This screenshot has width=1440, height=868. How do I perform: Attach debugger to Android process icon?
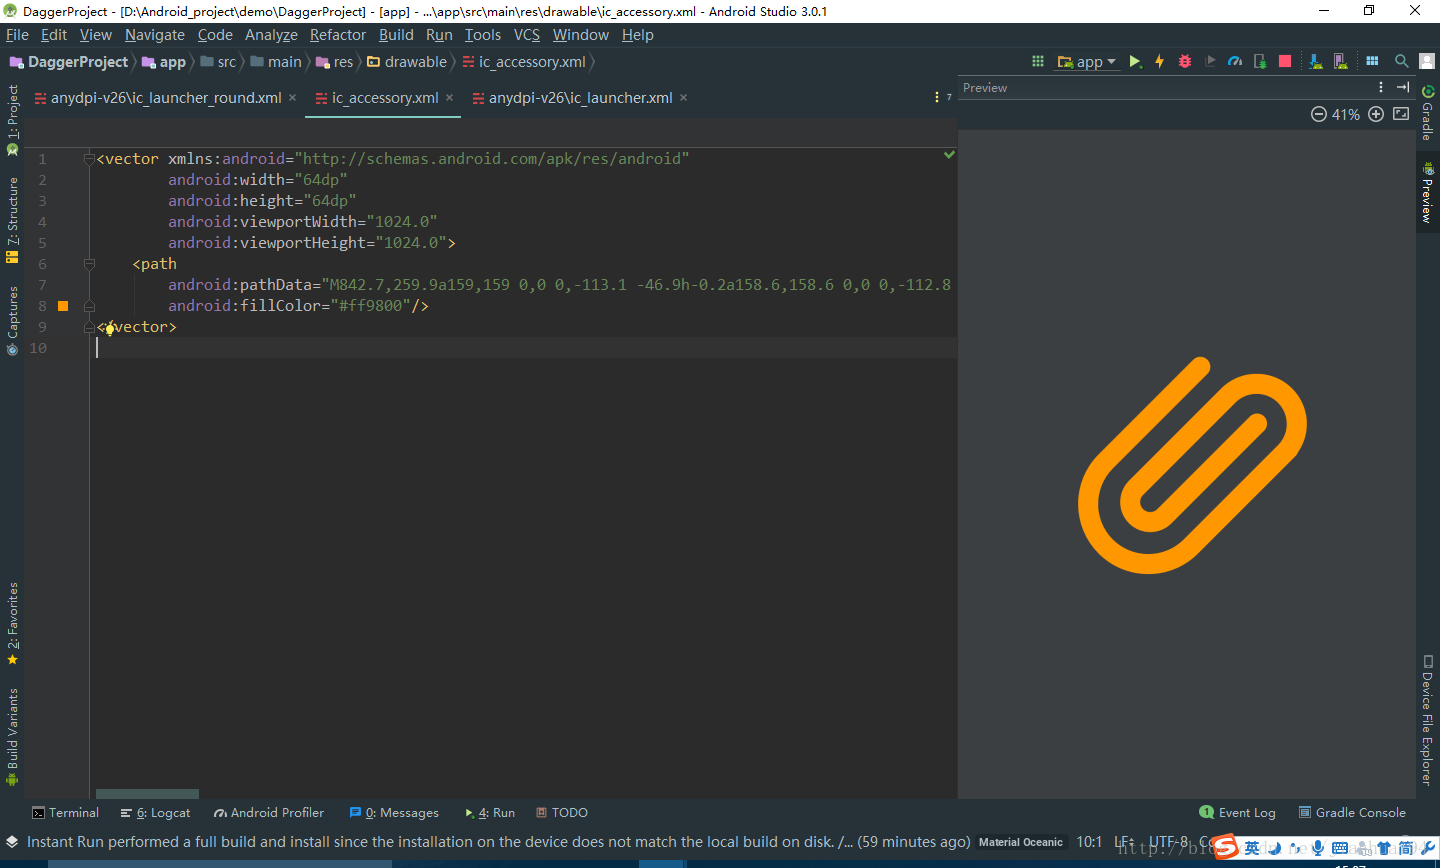click(1260, 61)
